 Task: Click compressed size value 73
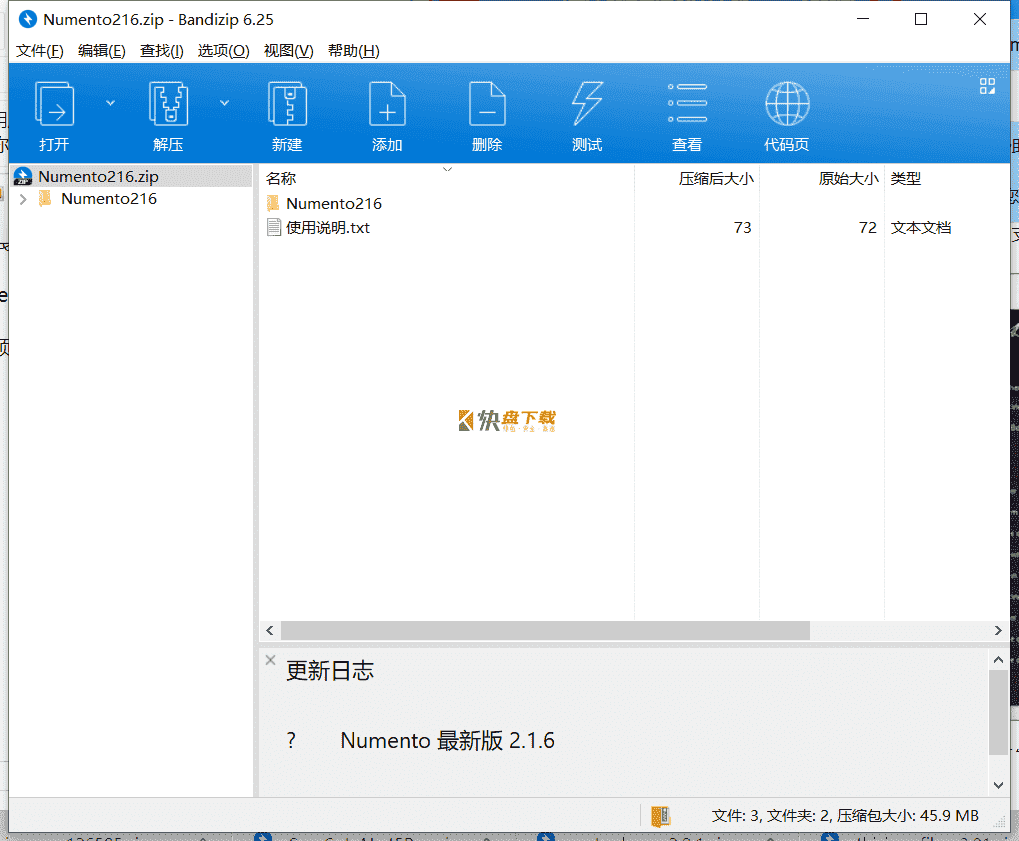click(x=743, y=227)
